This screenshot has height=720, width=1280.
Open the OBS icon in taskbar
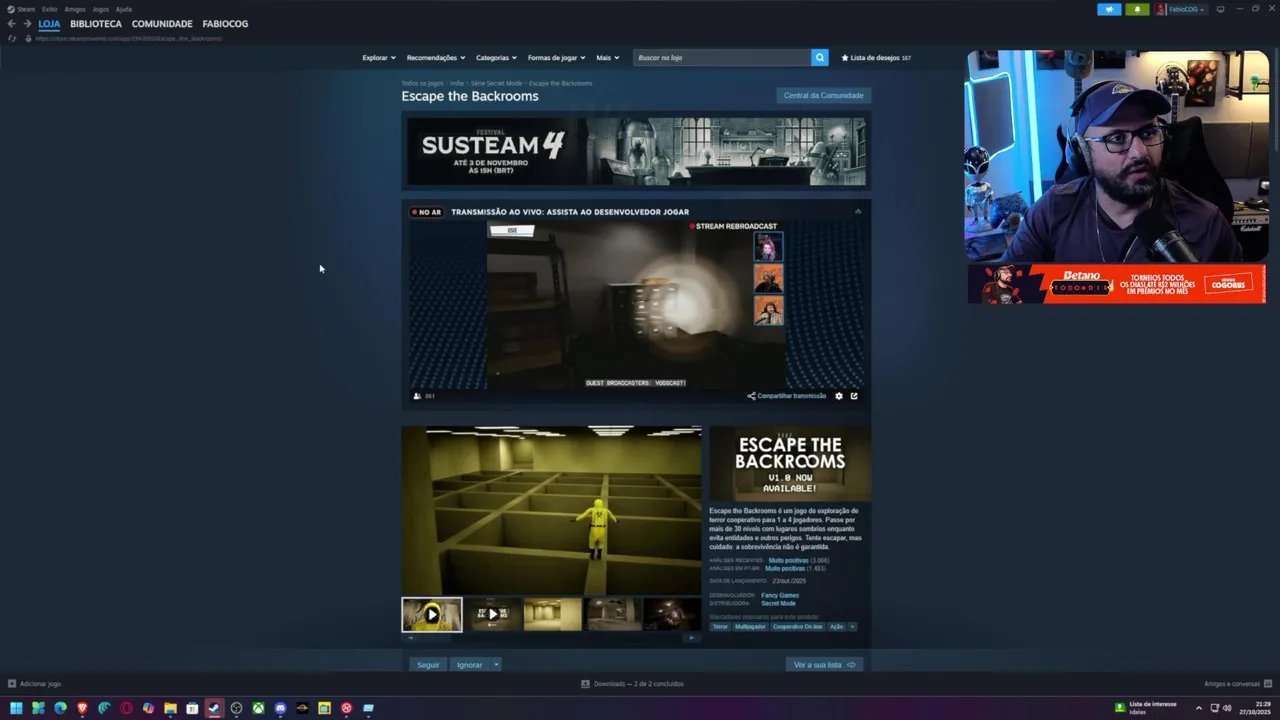(236, 708)
